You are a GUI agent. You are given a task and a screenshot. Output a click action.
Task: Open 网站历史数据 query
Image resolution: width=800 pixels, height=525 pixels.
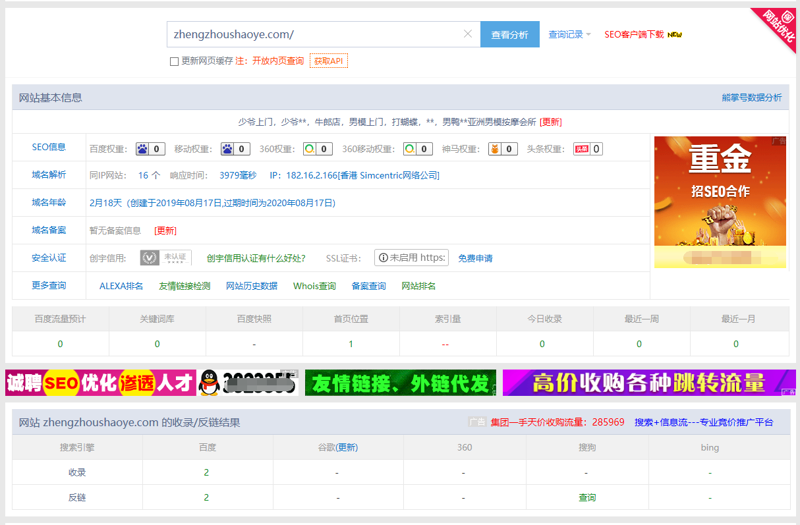pos(252,286)
